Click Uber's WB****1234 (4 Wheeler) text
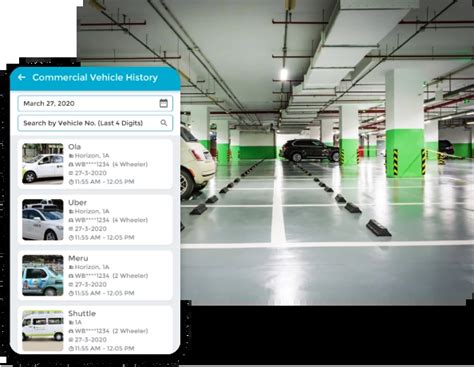This screenshot has height=367, width=474. (111, 220)
